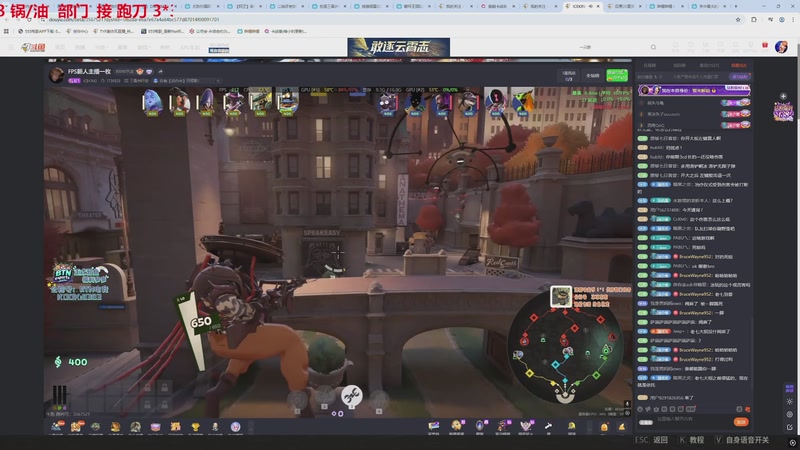Open the browser extensions puzzle icon

pos(754,19)
